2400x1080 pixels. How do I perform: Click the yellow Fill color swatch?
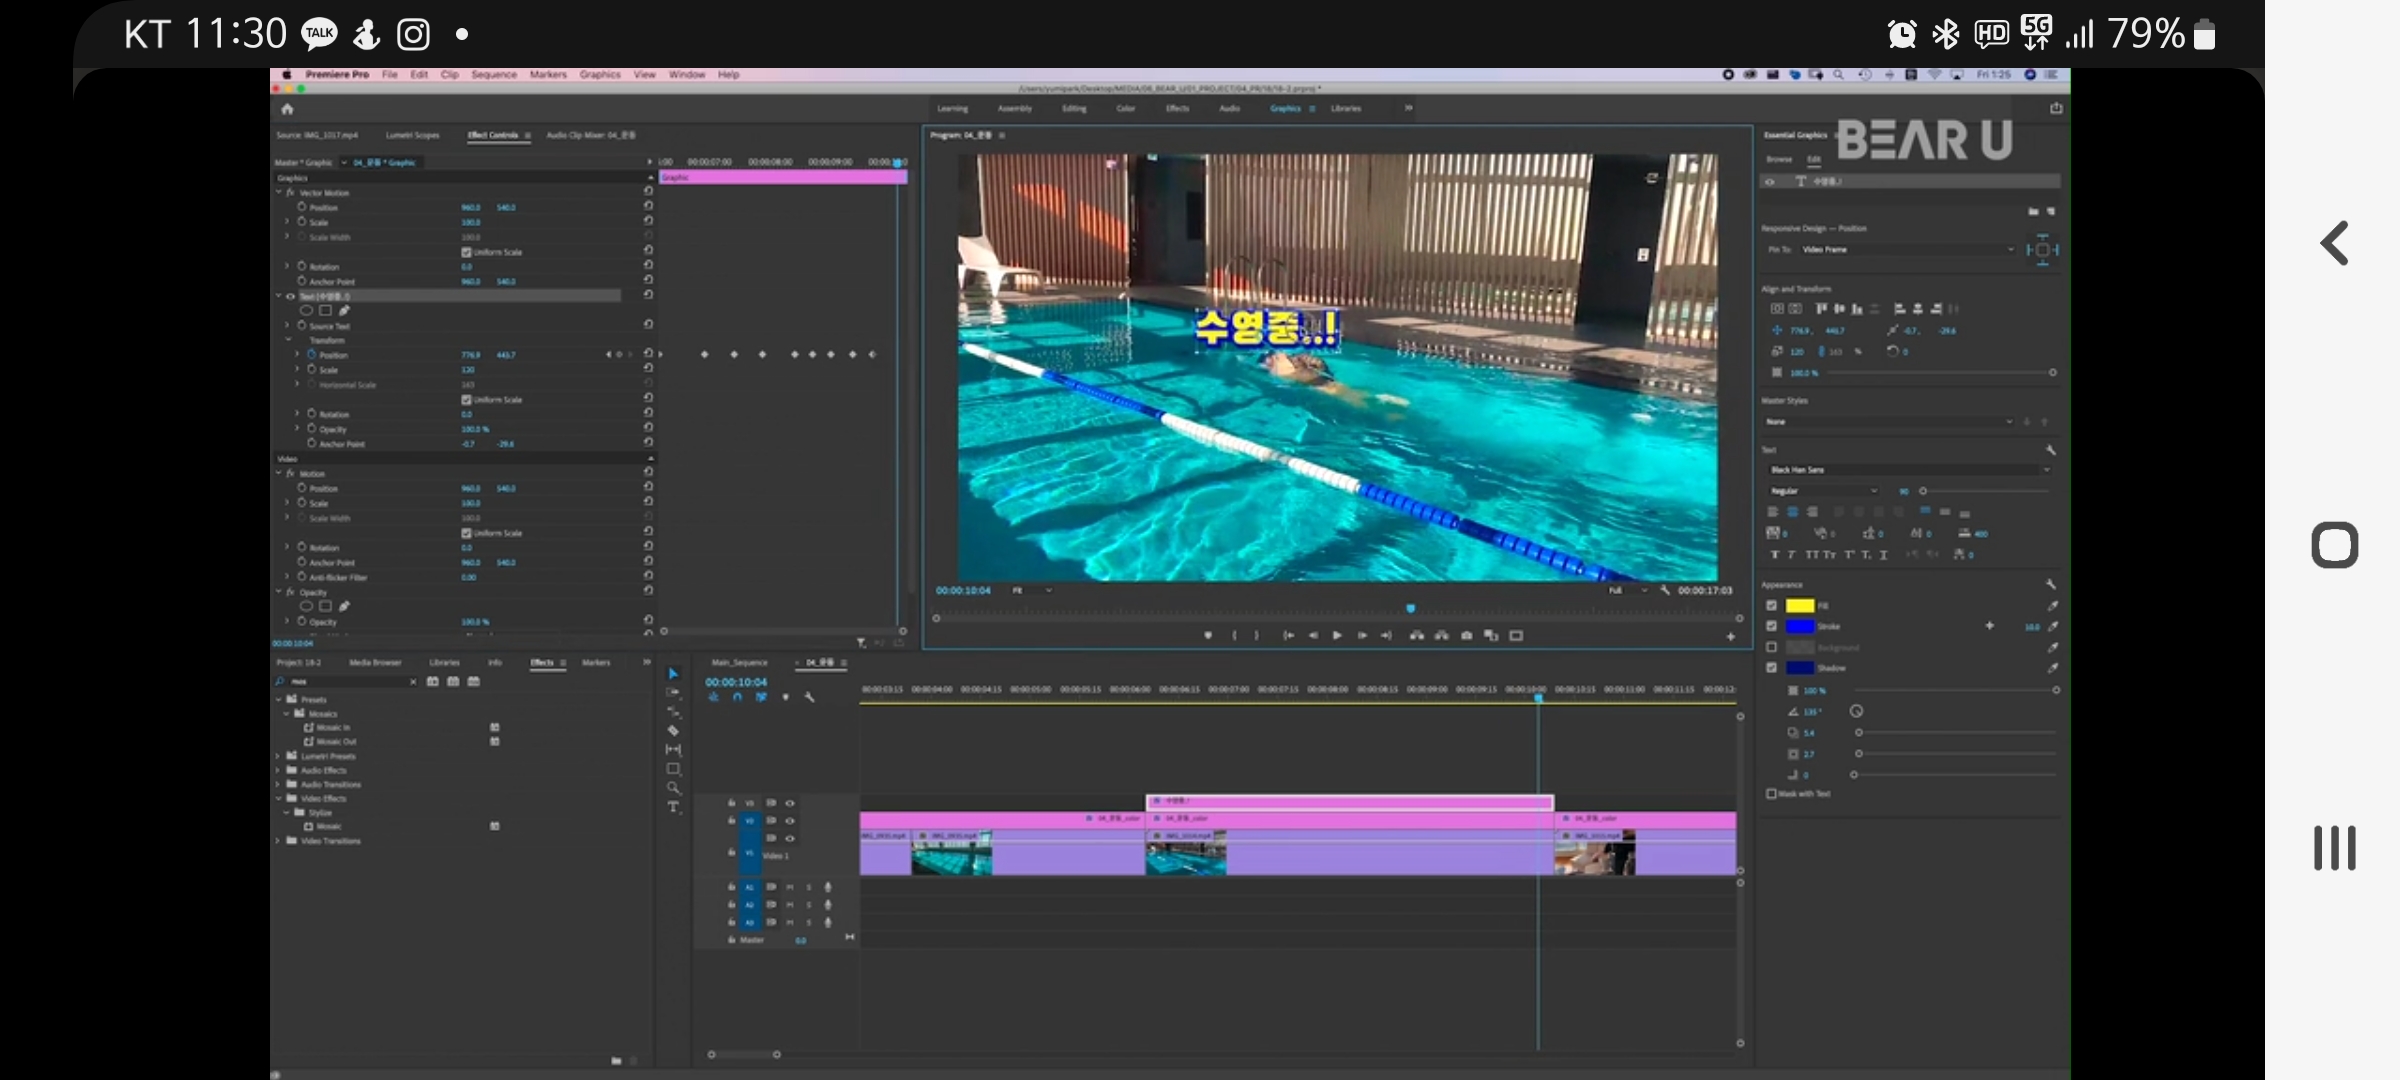pyautogui.click(x=1800, y=606)
